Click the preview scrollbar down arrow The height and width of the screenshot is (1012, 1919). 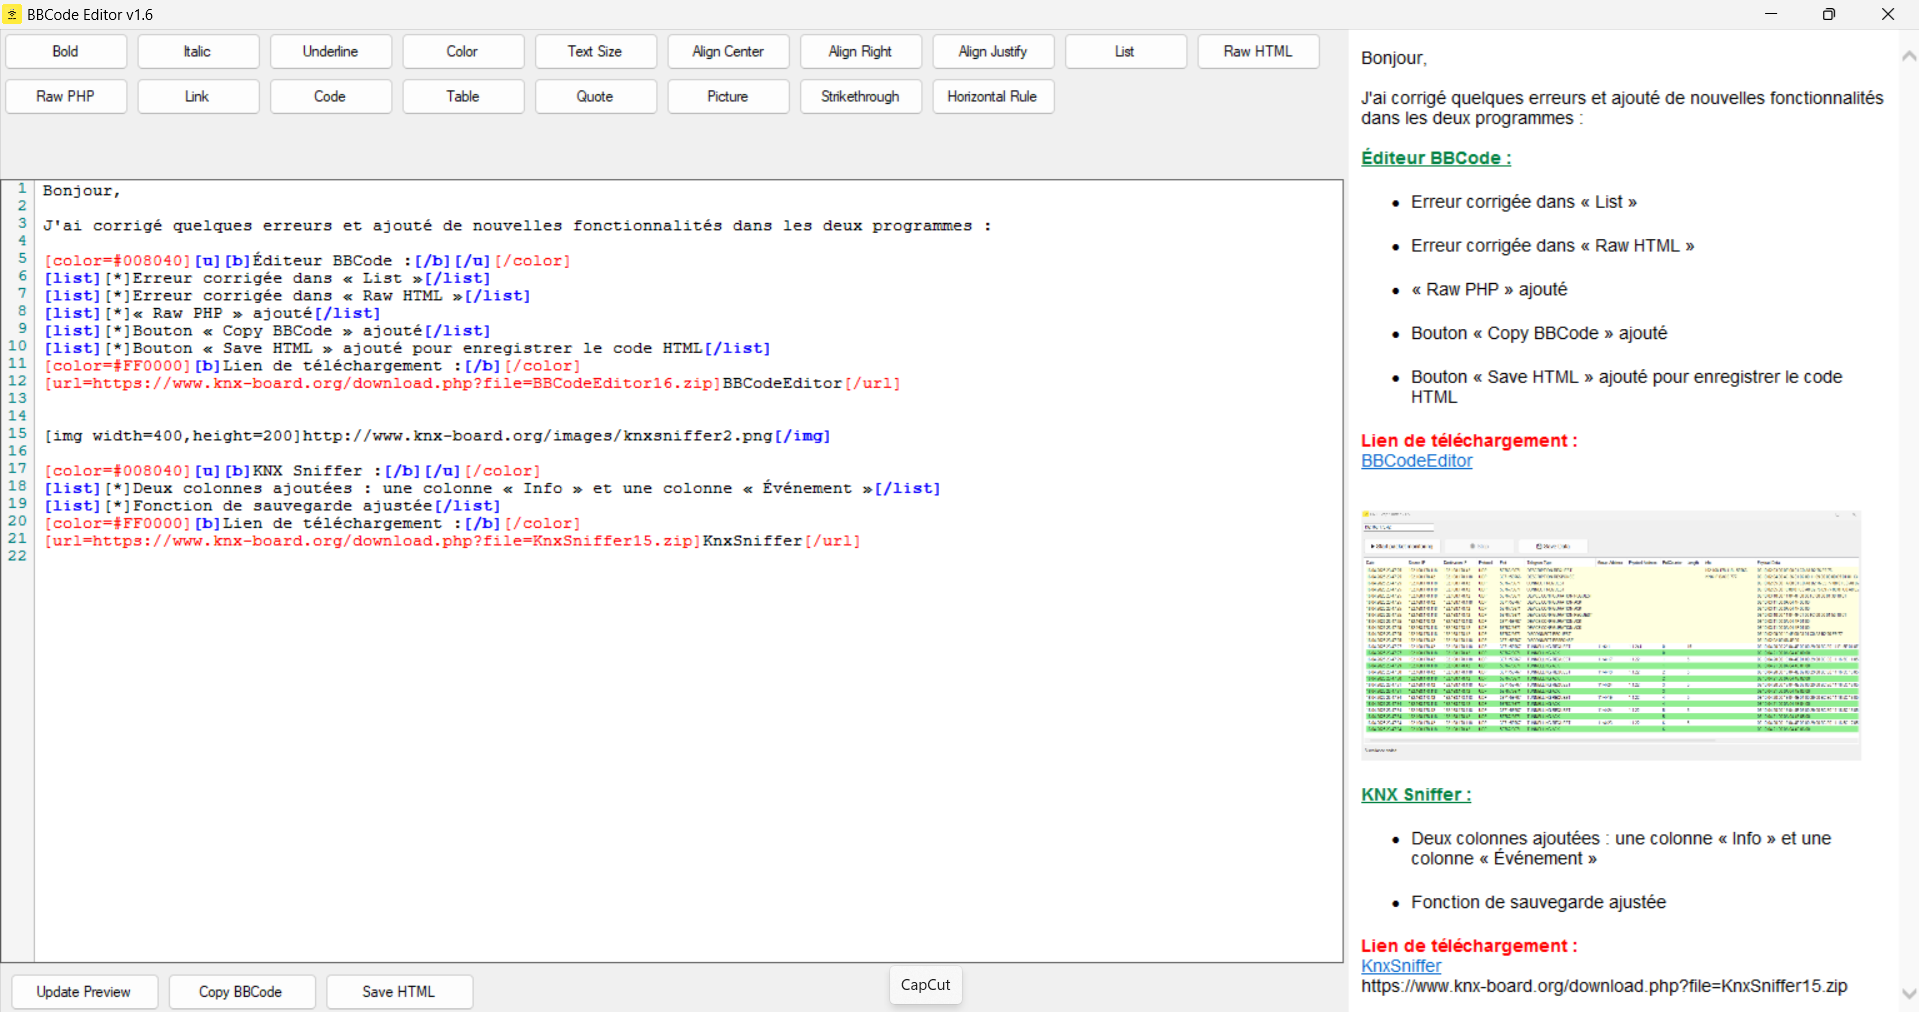pos(1908,994)
